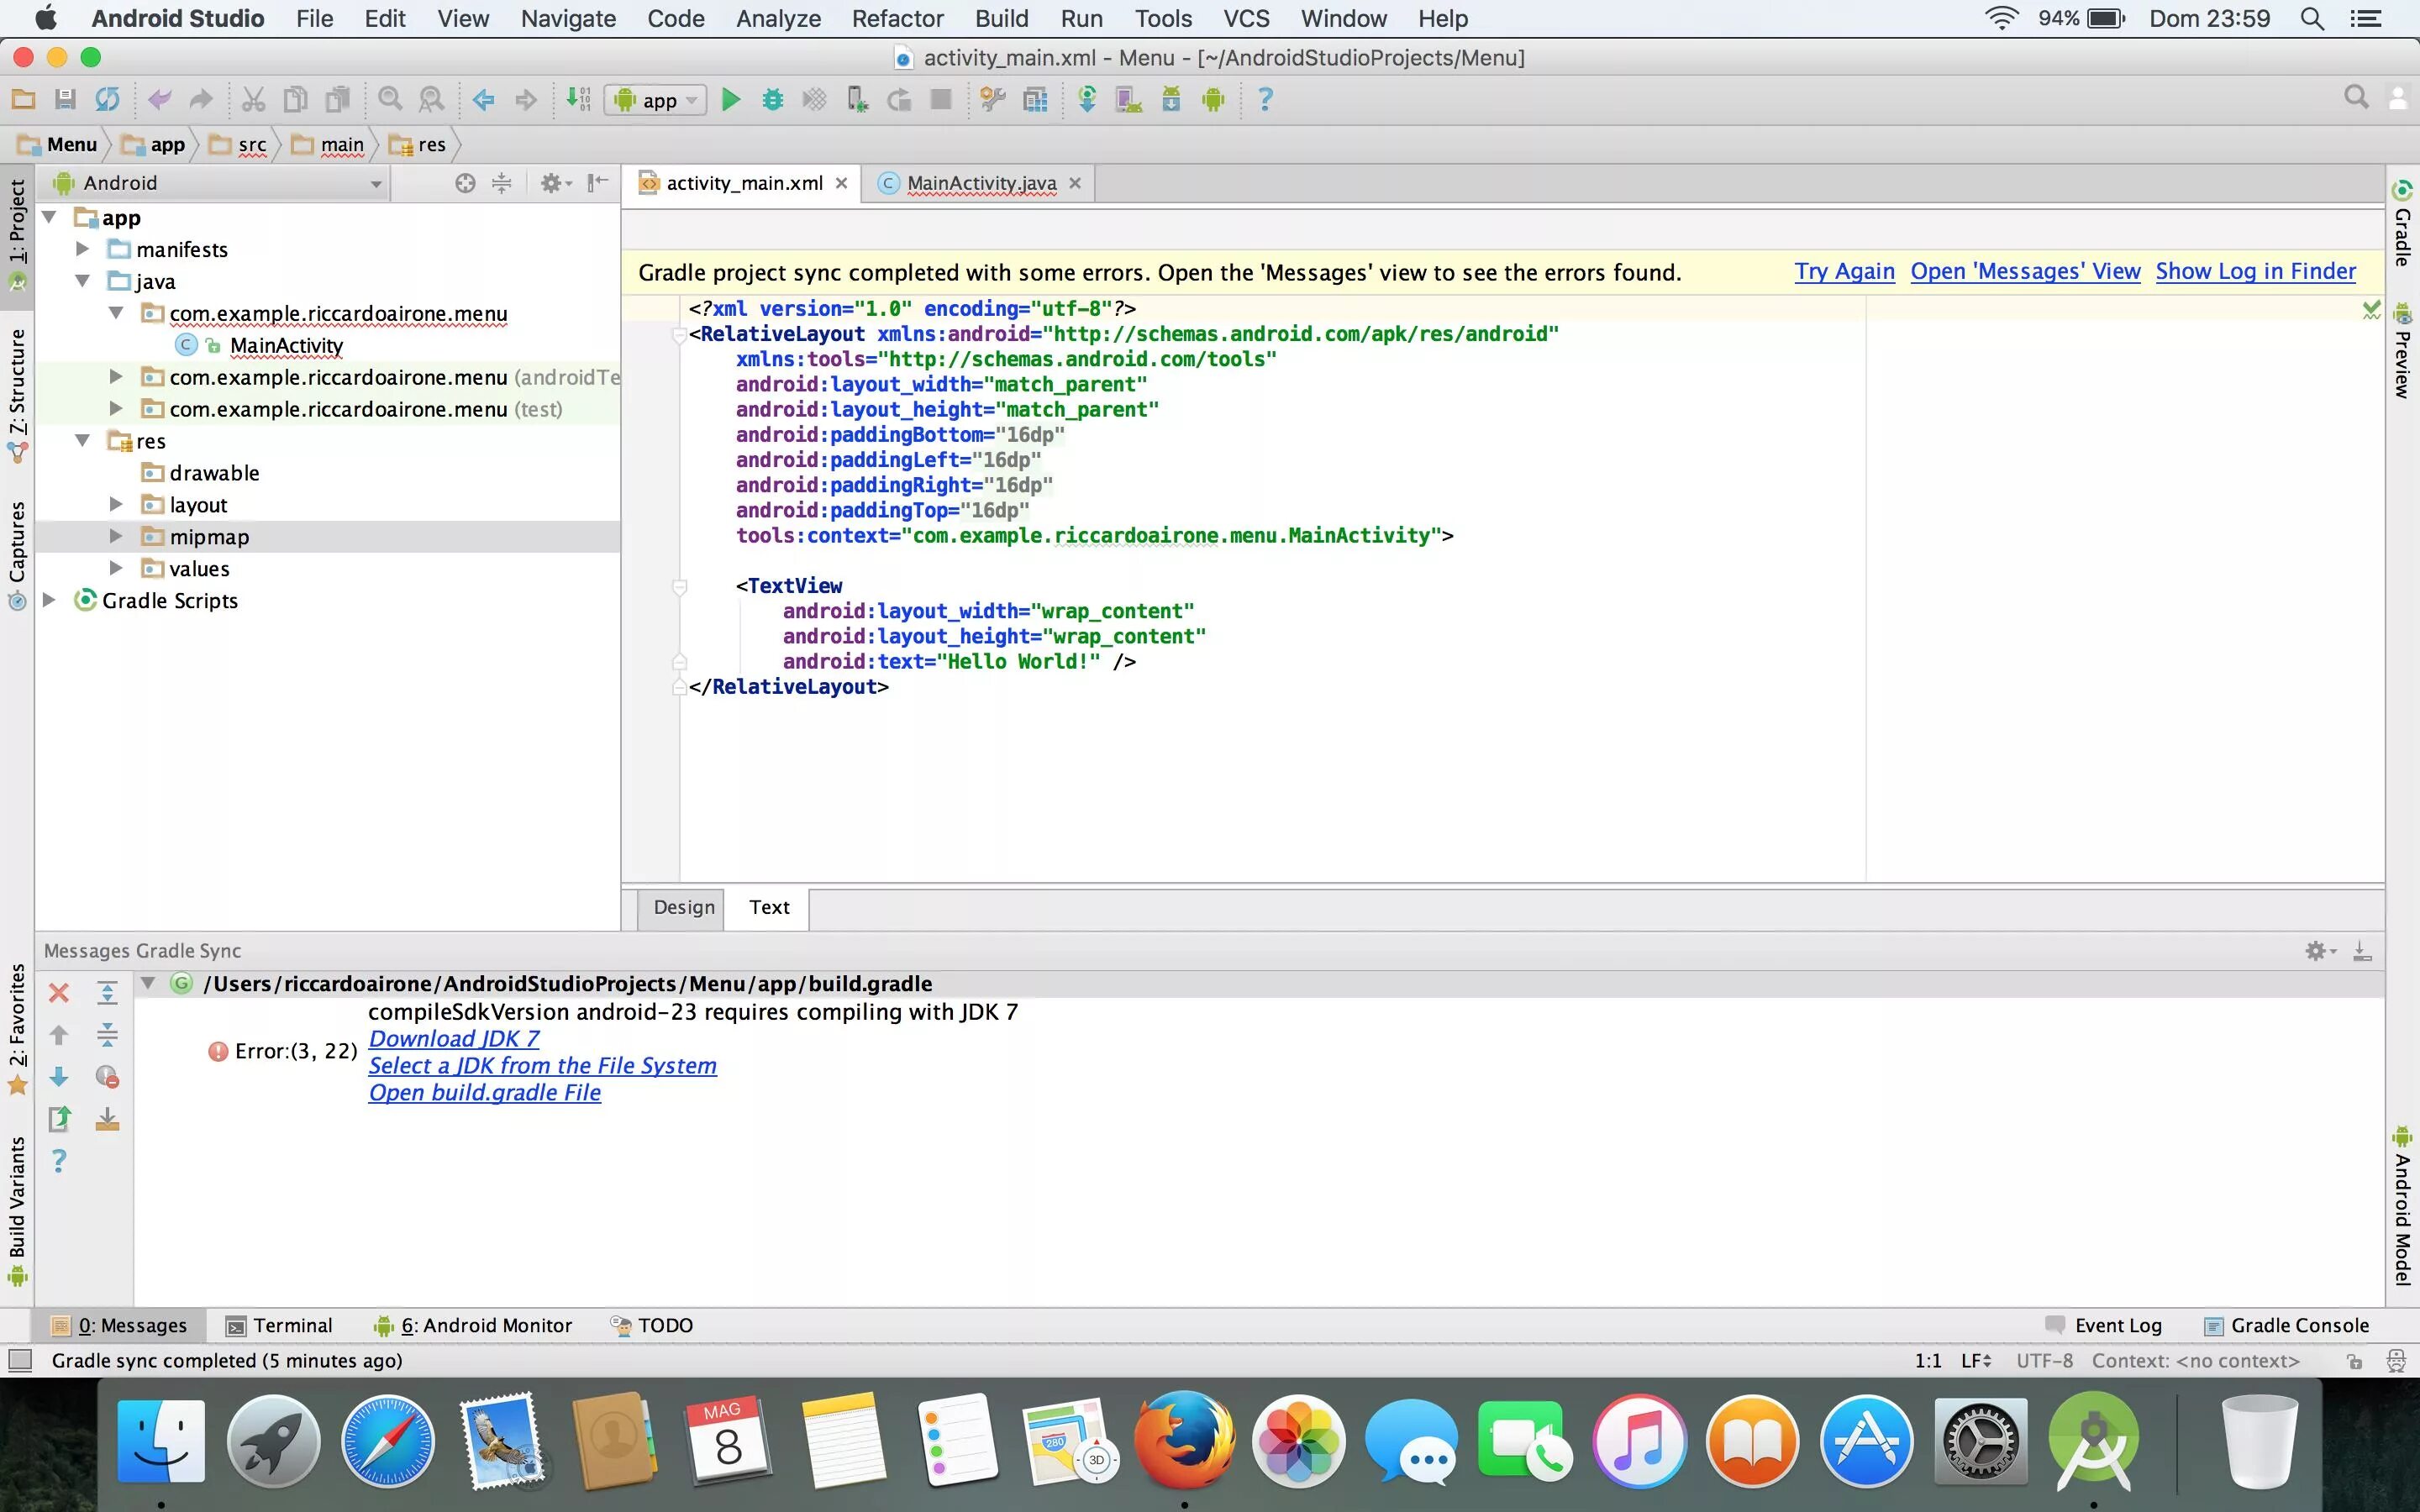
Task: Run the app with green play button
Action: pyautogui.click(x=731, y=99)
